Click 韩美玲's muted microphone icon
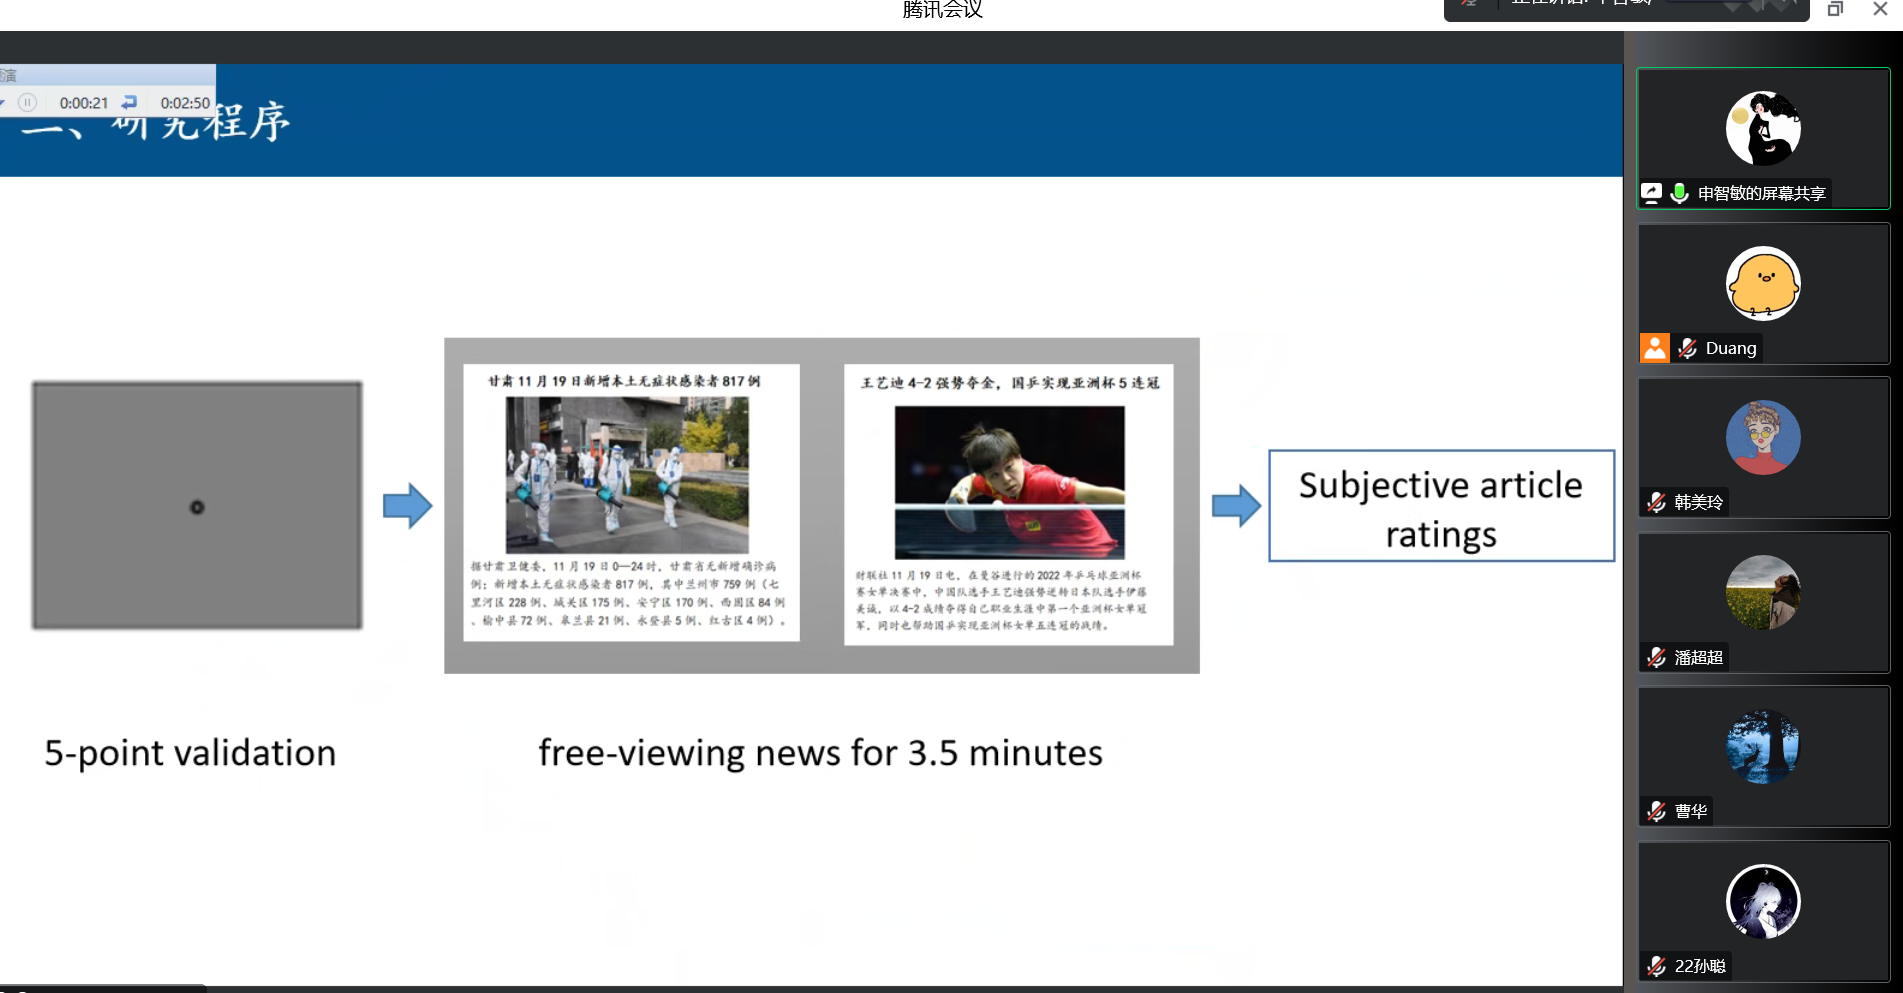This screenshot has height=993, width=1903. (x=1657, y=502)
